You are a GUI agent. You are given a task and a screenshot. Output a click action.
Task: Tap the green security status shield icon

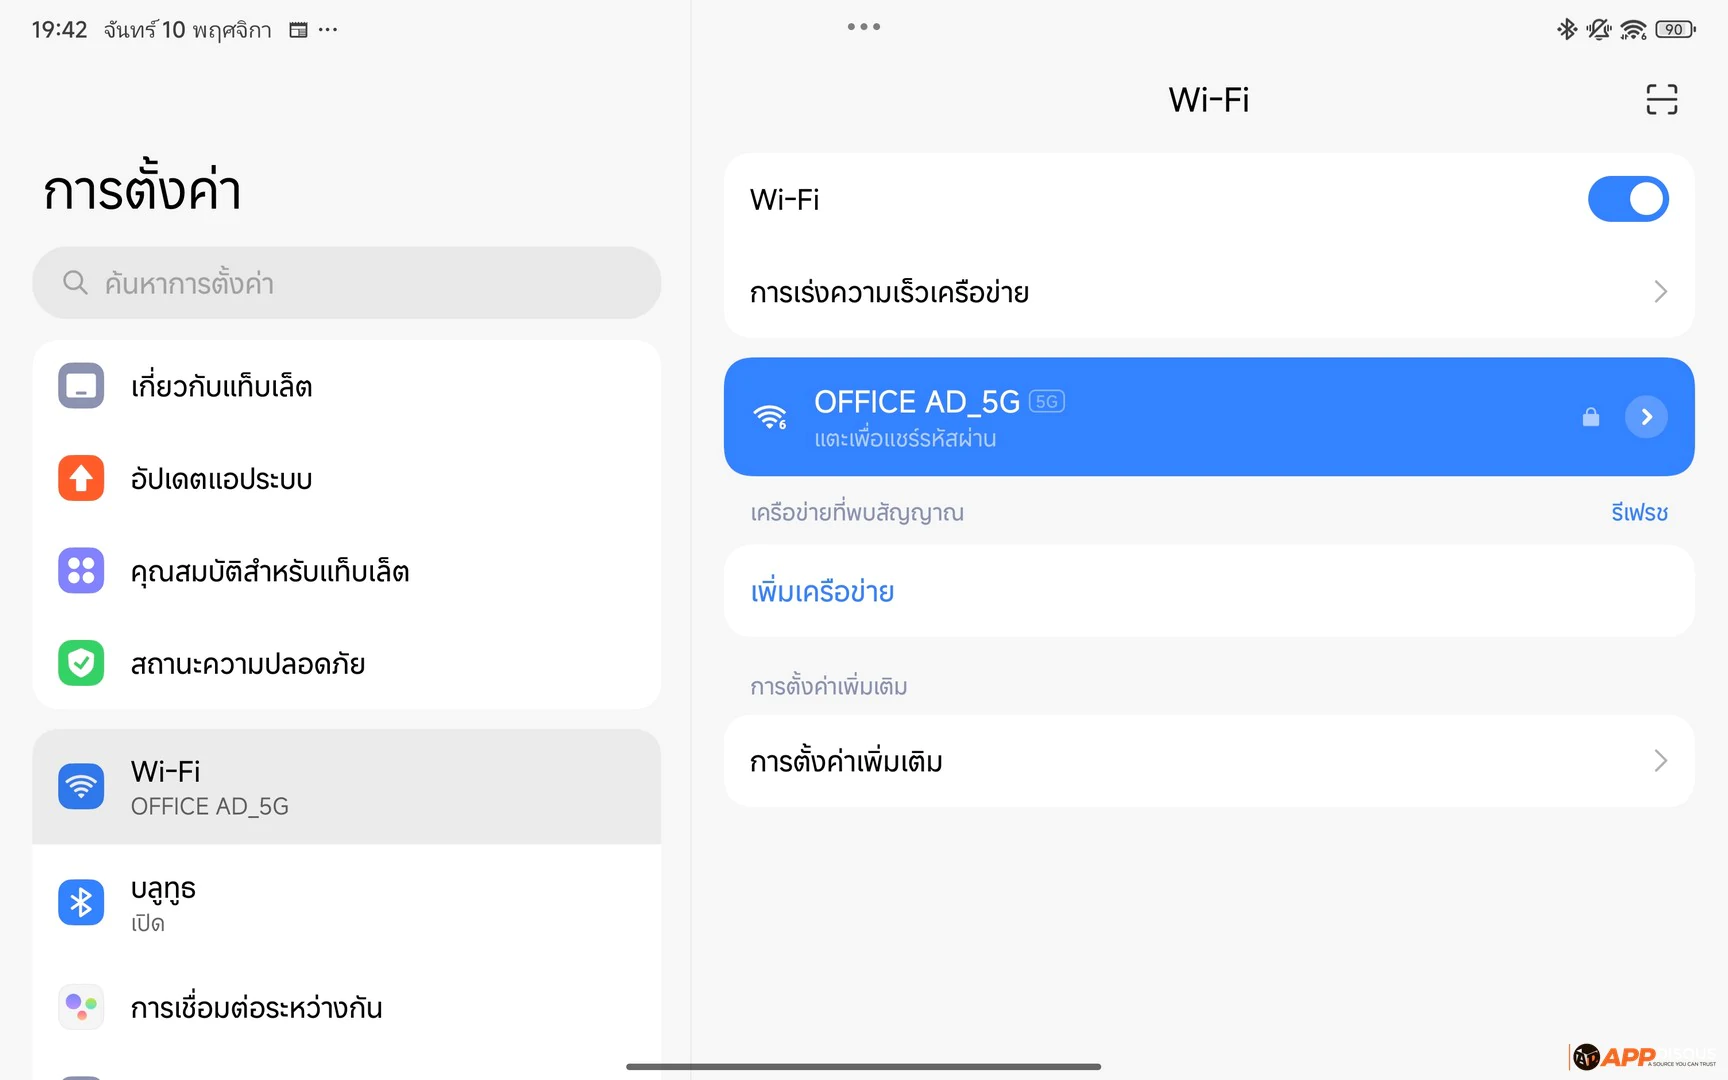point(81,663)
